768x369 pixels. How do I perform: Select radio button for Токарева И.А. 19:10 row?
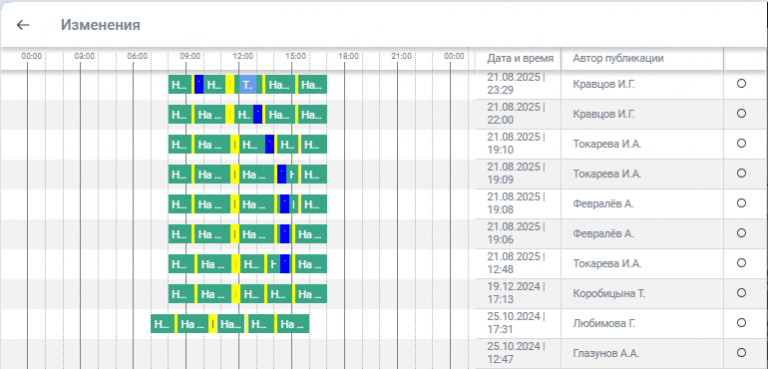tap(741, 143)
